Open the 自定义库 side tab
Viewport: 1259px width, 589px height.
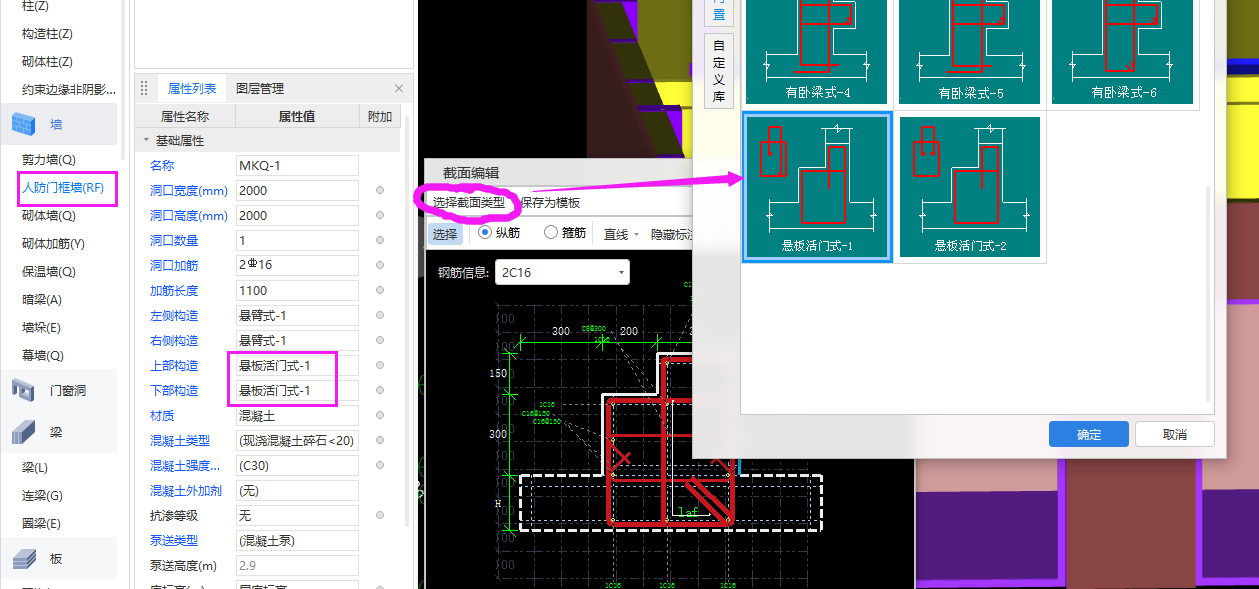(x=719, y=71)
